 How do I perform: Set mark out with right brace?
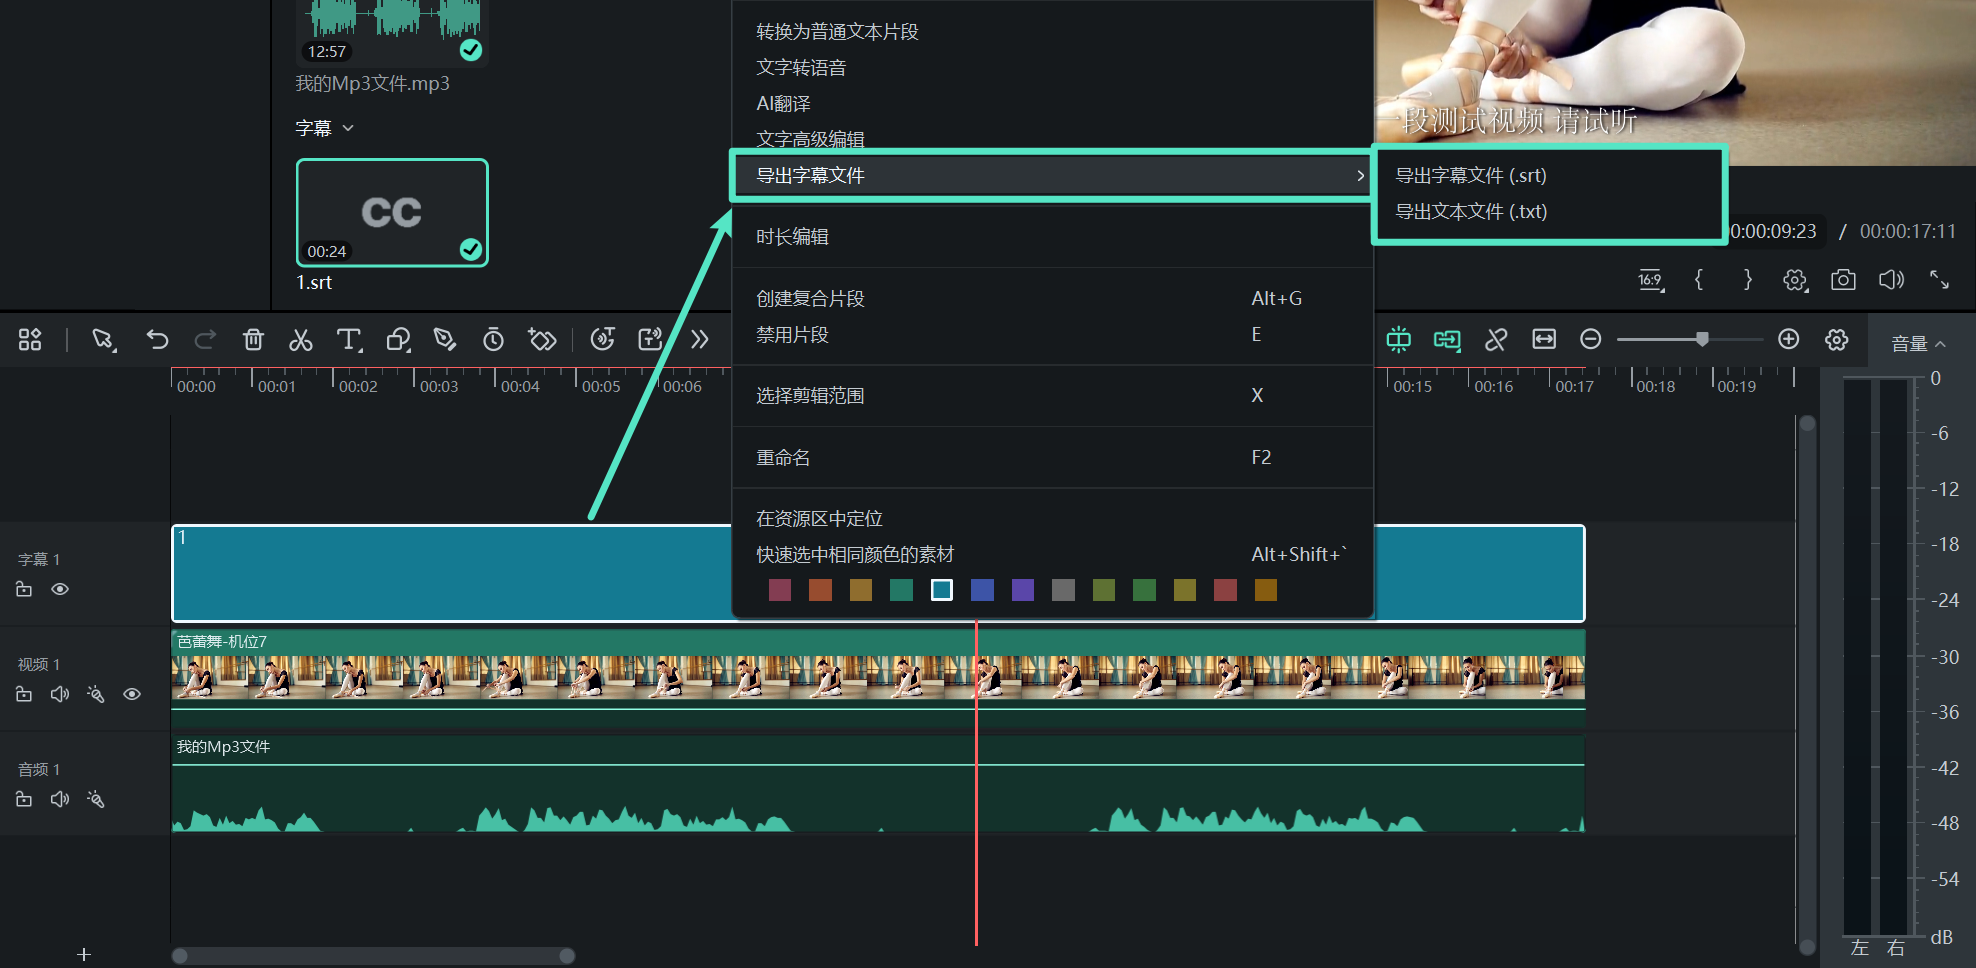pos(1747,280)
